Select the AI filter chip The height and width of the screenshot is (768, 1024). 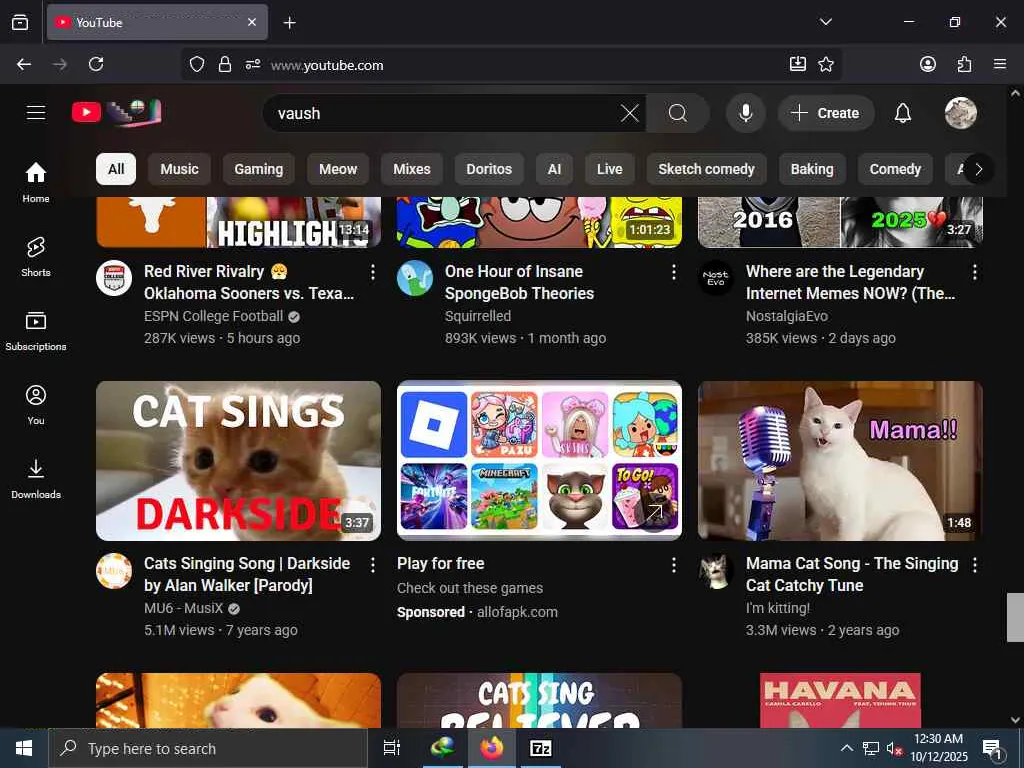point(554,169)
